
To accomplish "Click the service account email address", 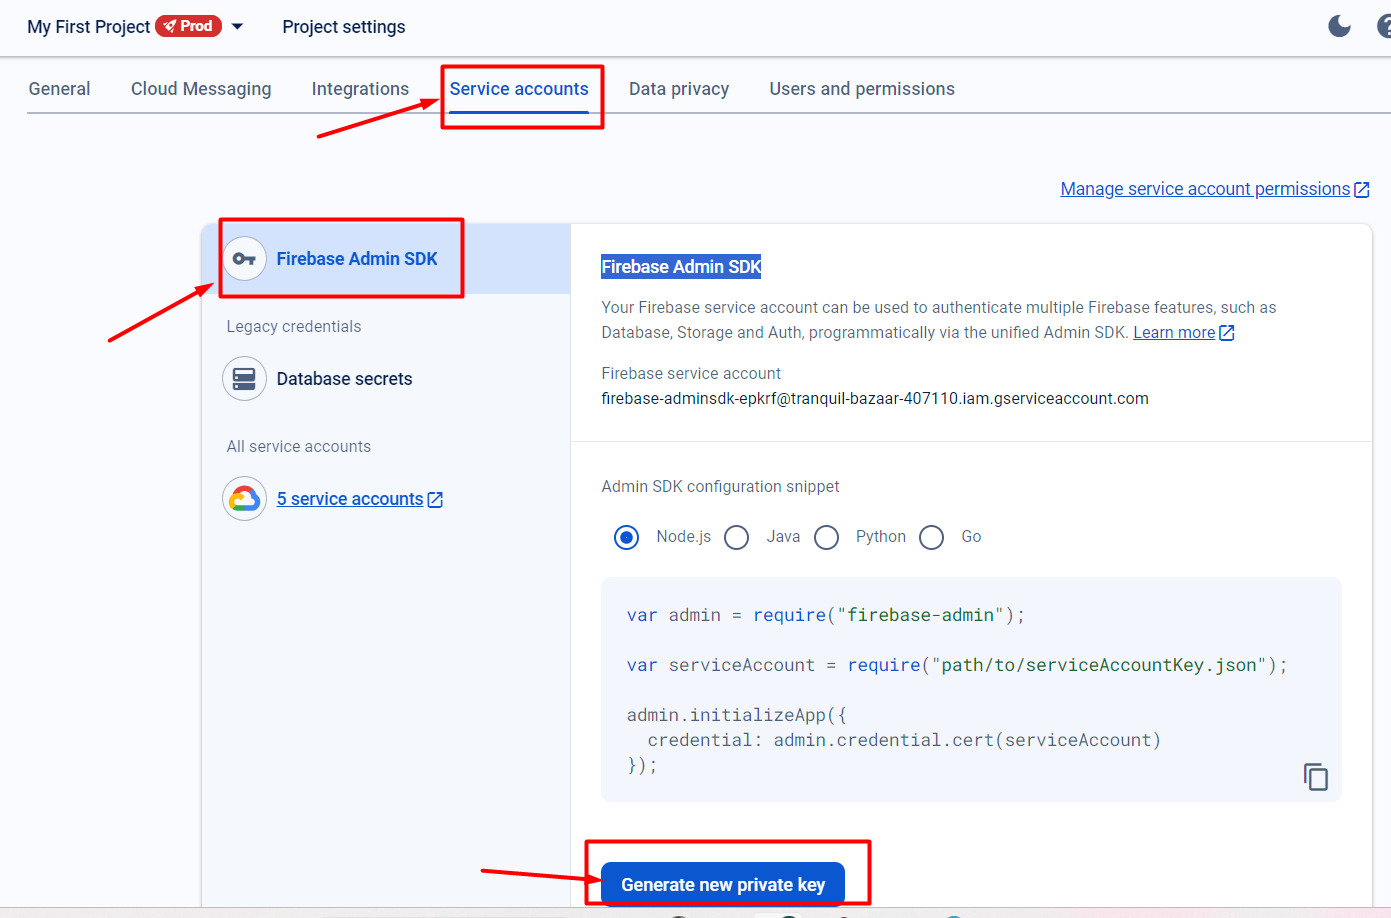I will pos(875,398).
